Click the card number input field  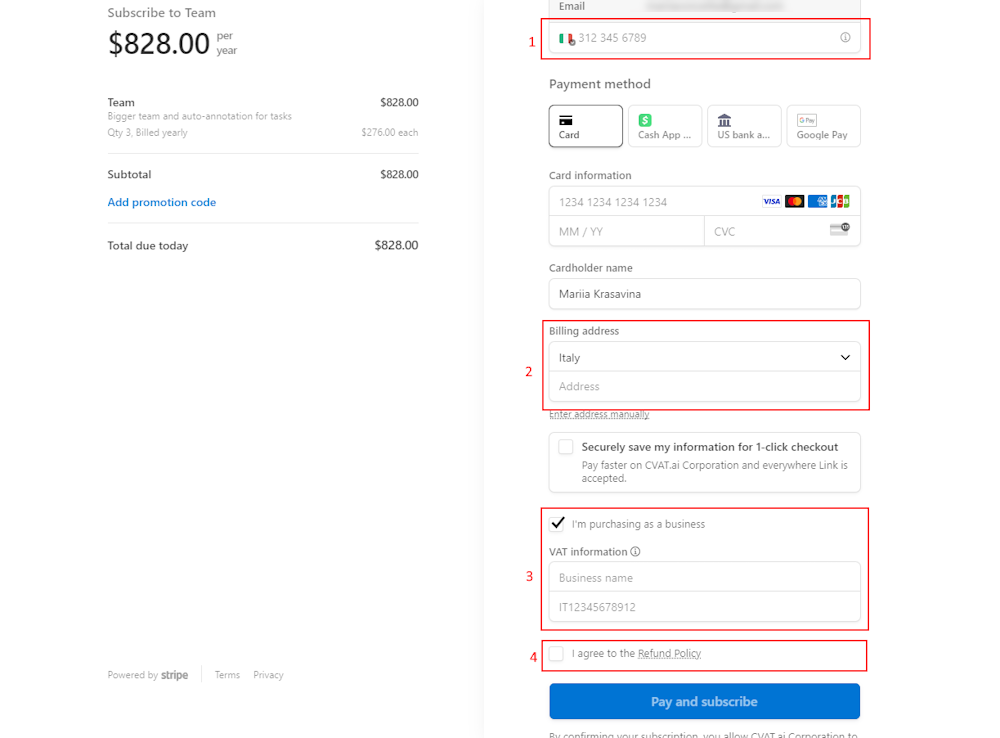[650, 201]
